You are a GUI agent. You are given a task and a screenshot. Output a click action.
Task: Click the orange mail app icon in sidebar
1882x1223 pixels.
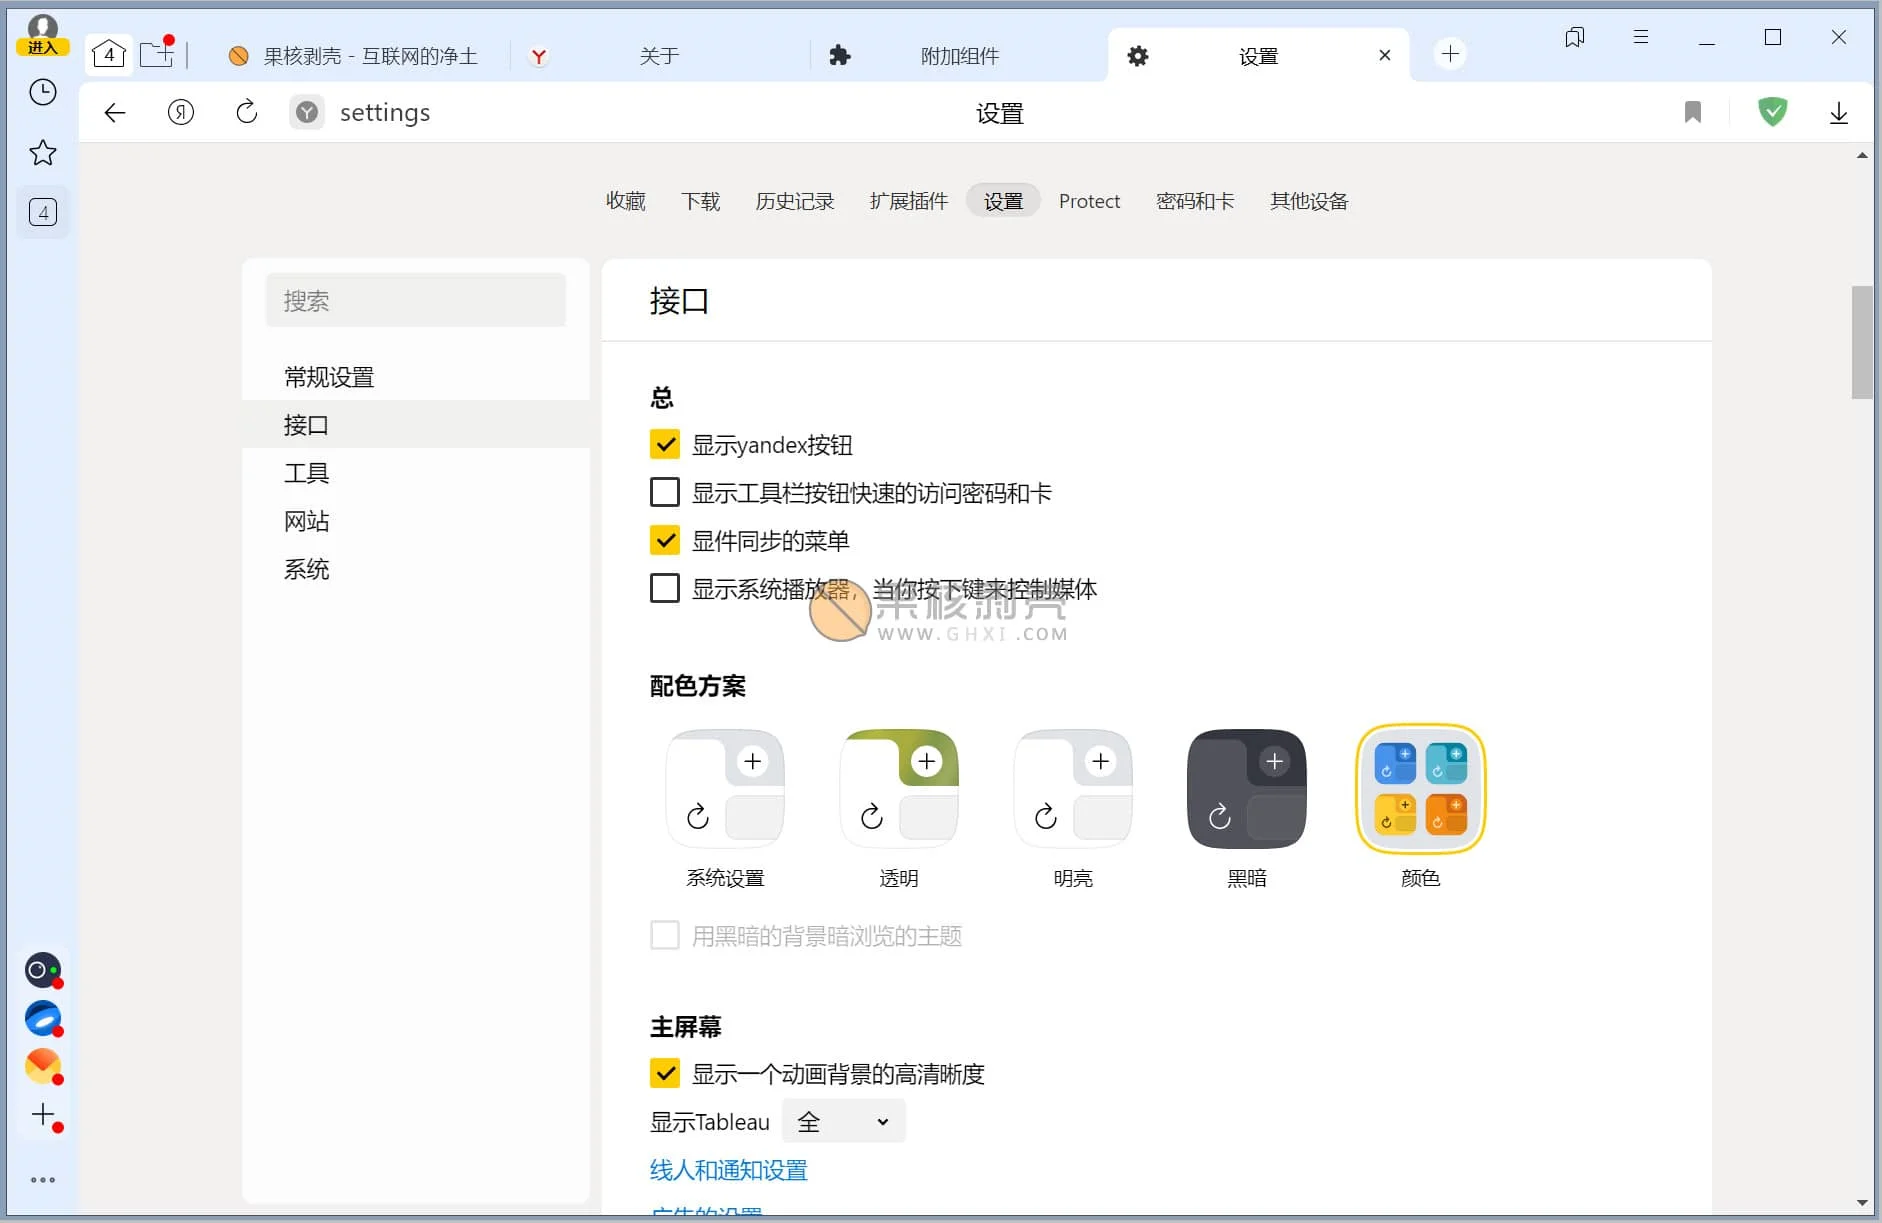[x=43, y=1066]
